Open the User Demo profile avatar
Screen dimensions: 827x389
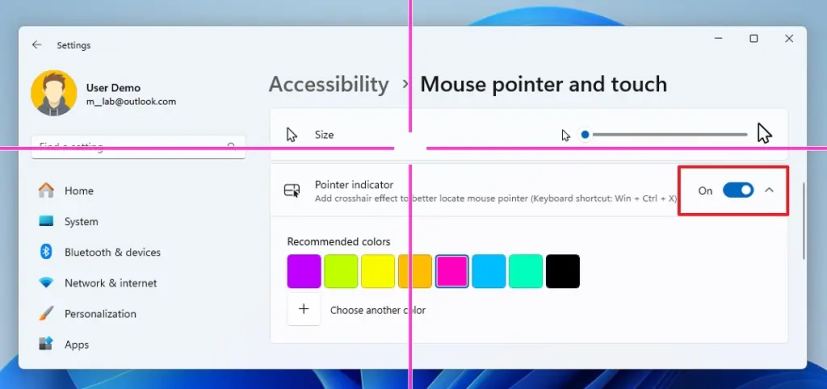(54, 93)
